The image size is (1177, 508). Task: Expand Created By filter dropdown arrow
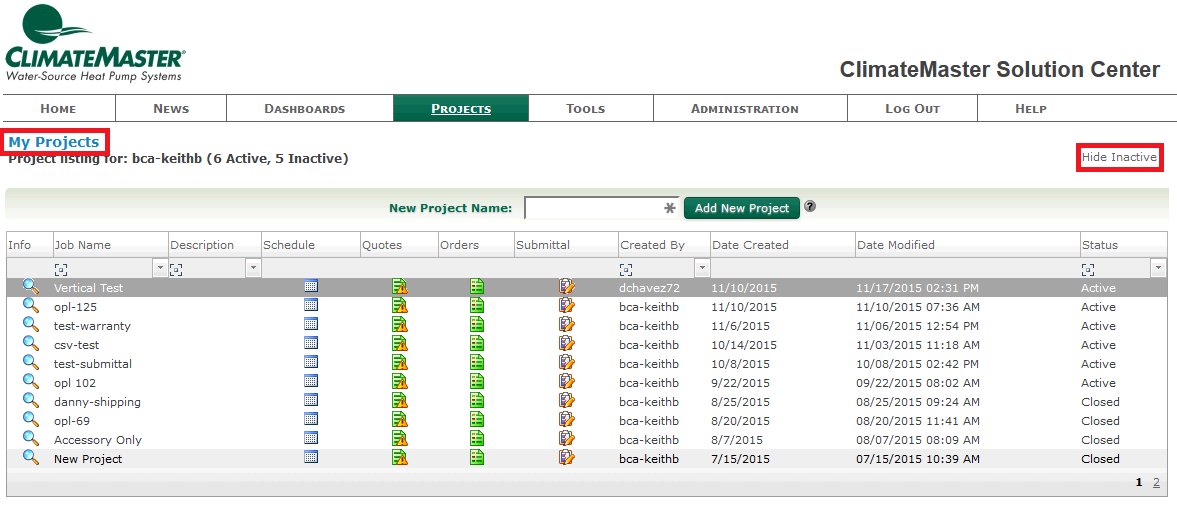coord(703,268)
